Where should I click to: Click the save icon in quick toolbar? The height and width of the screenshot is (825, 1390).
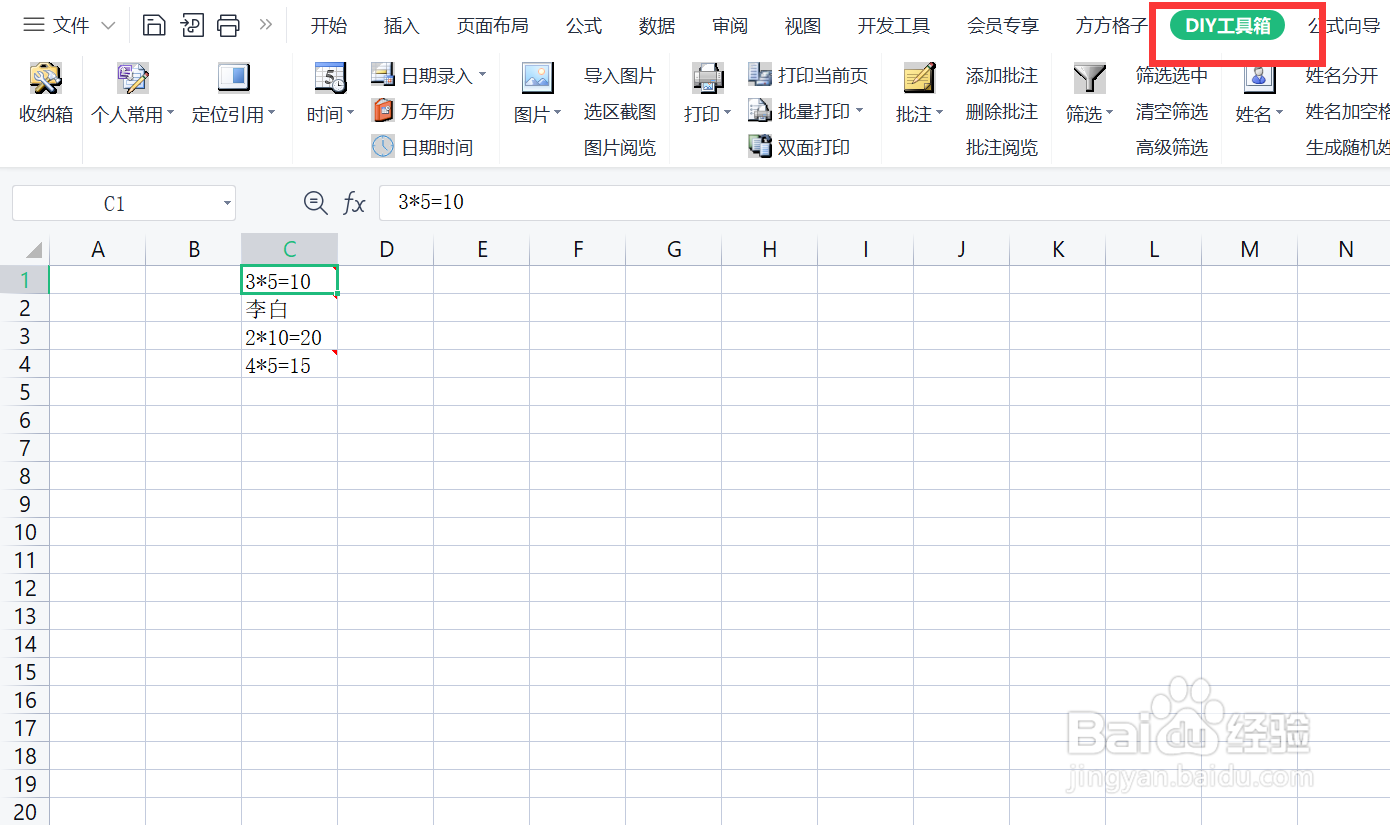click(154, 25)
